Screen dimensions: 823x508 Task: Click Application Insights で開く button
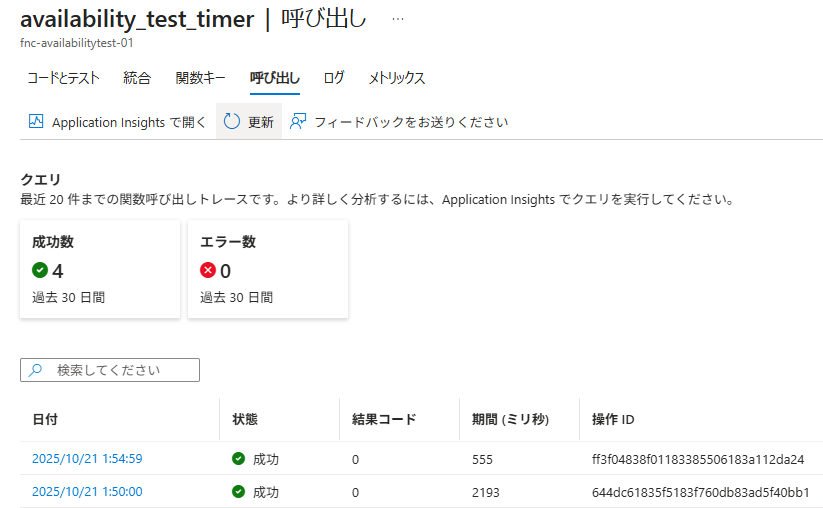(117, 122)
